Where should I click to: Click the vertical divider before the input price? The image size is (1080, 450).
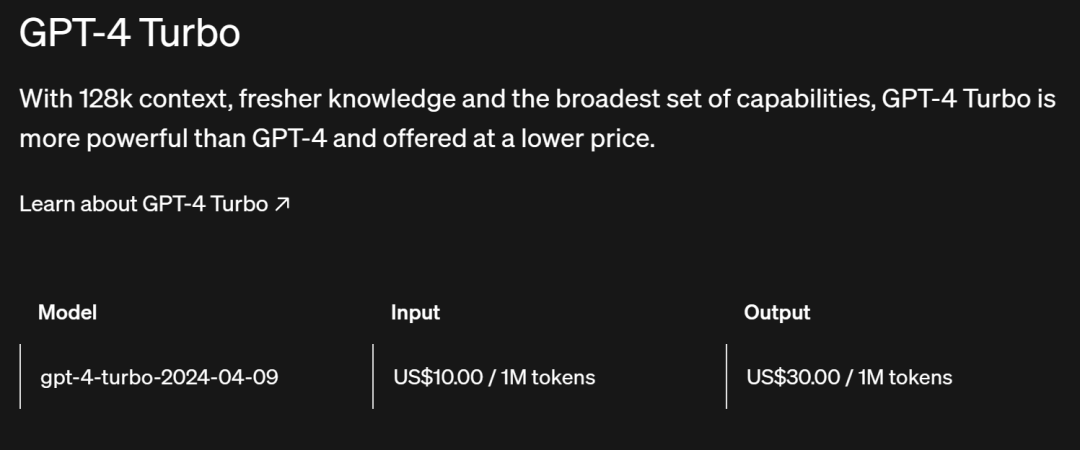373,376
